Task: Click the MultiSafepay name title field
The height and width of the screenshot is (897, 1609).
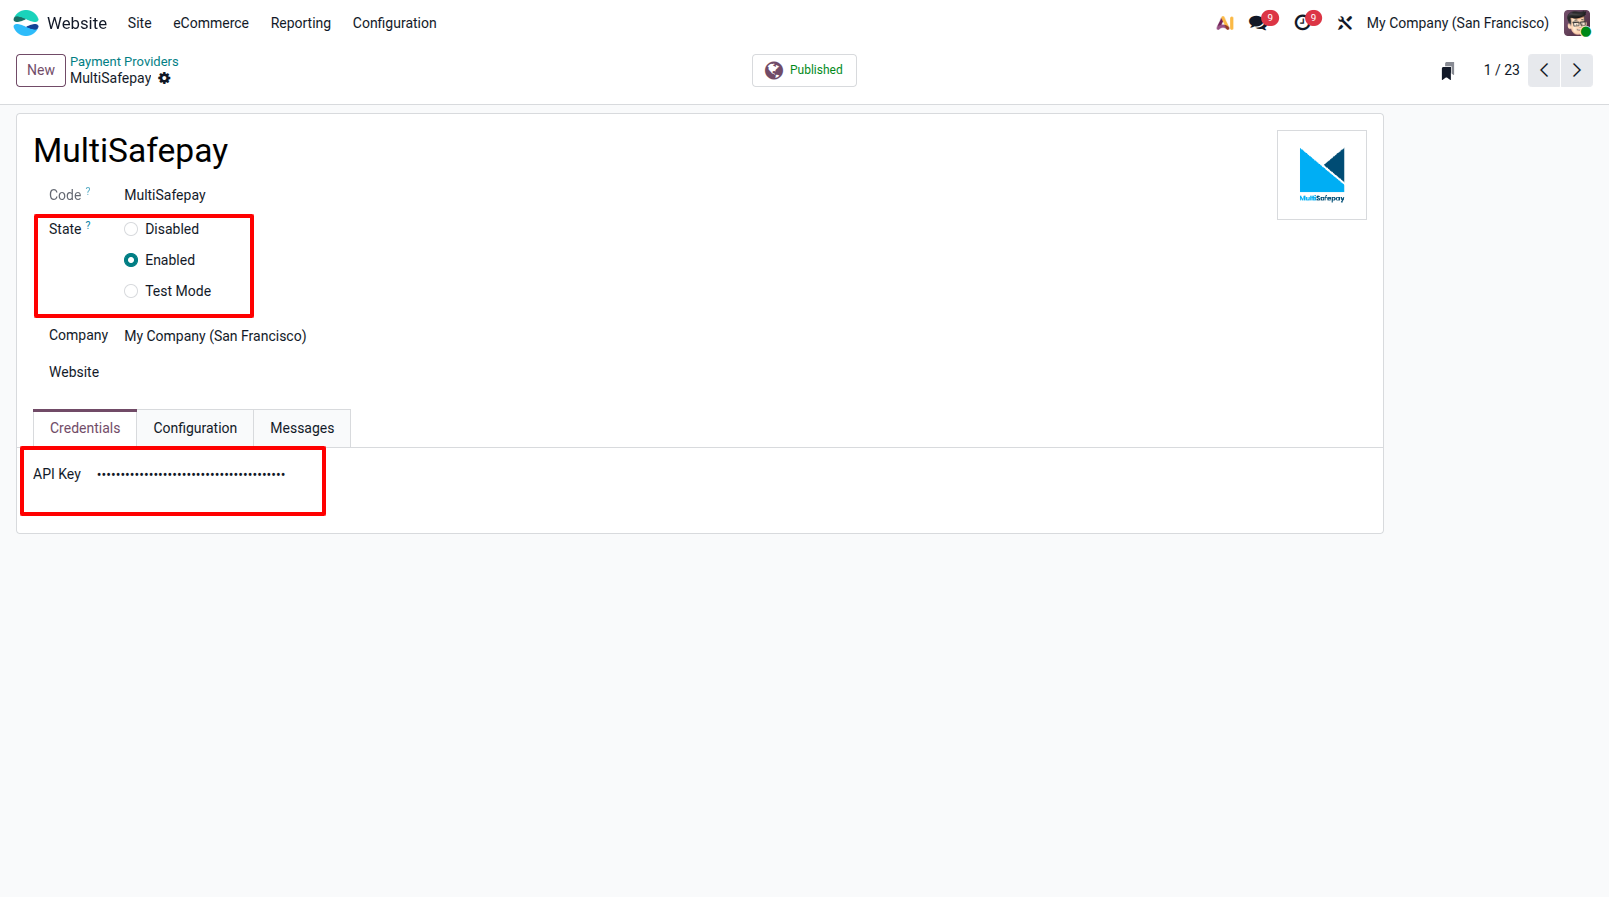Action: [131, 150]
